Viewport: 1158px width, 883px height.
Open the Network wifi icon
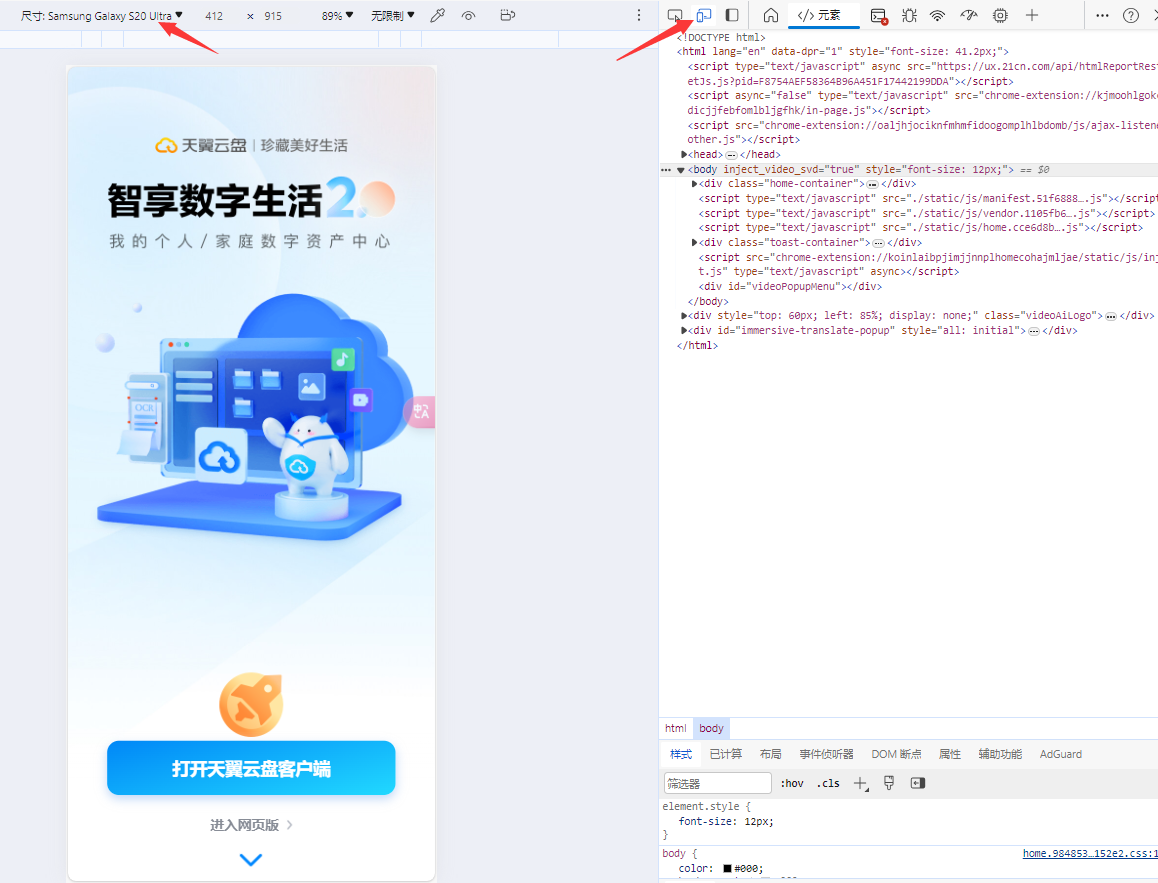pyautogui.click(x=937, y=15)
